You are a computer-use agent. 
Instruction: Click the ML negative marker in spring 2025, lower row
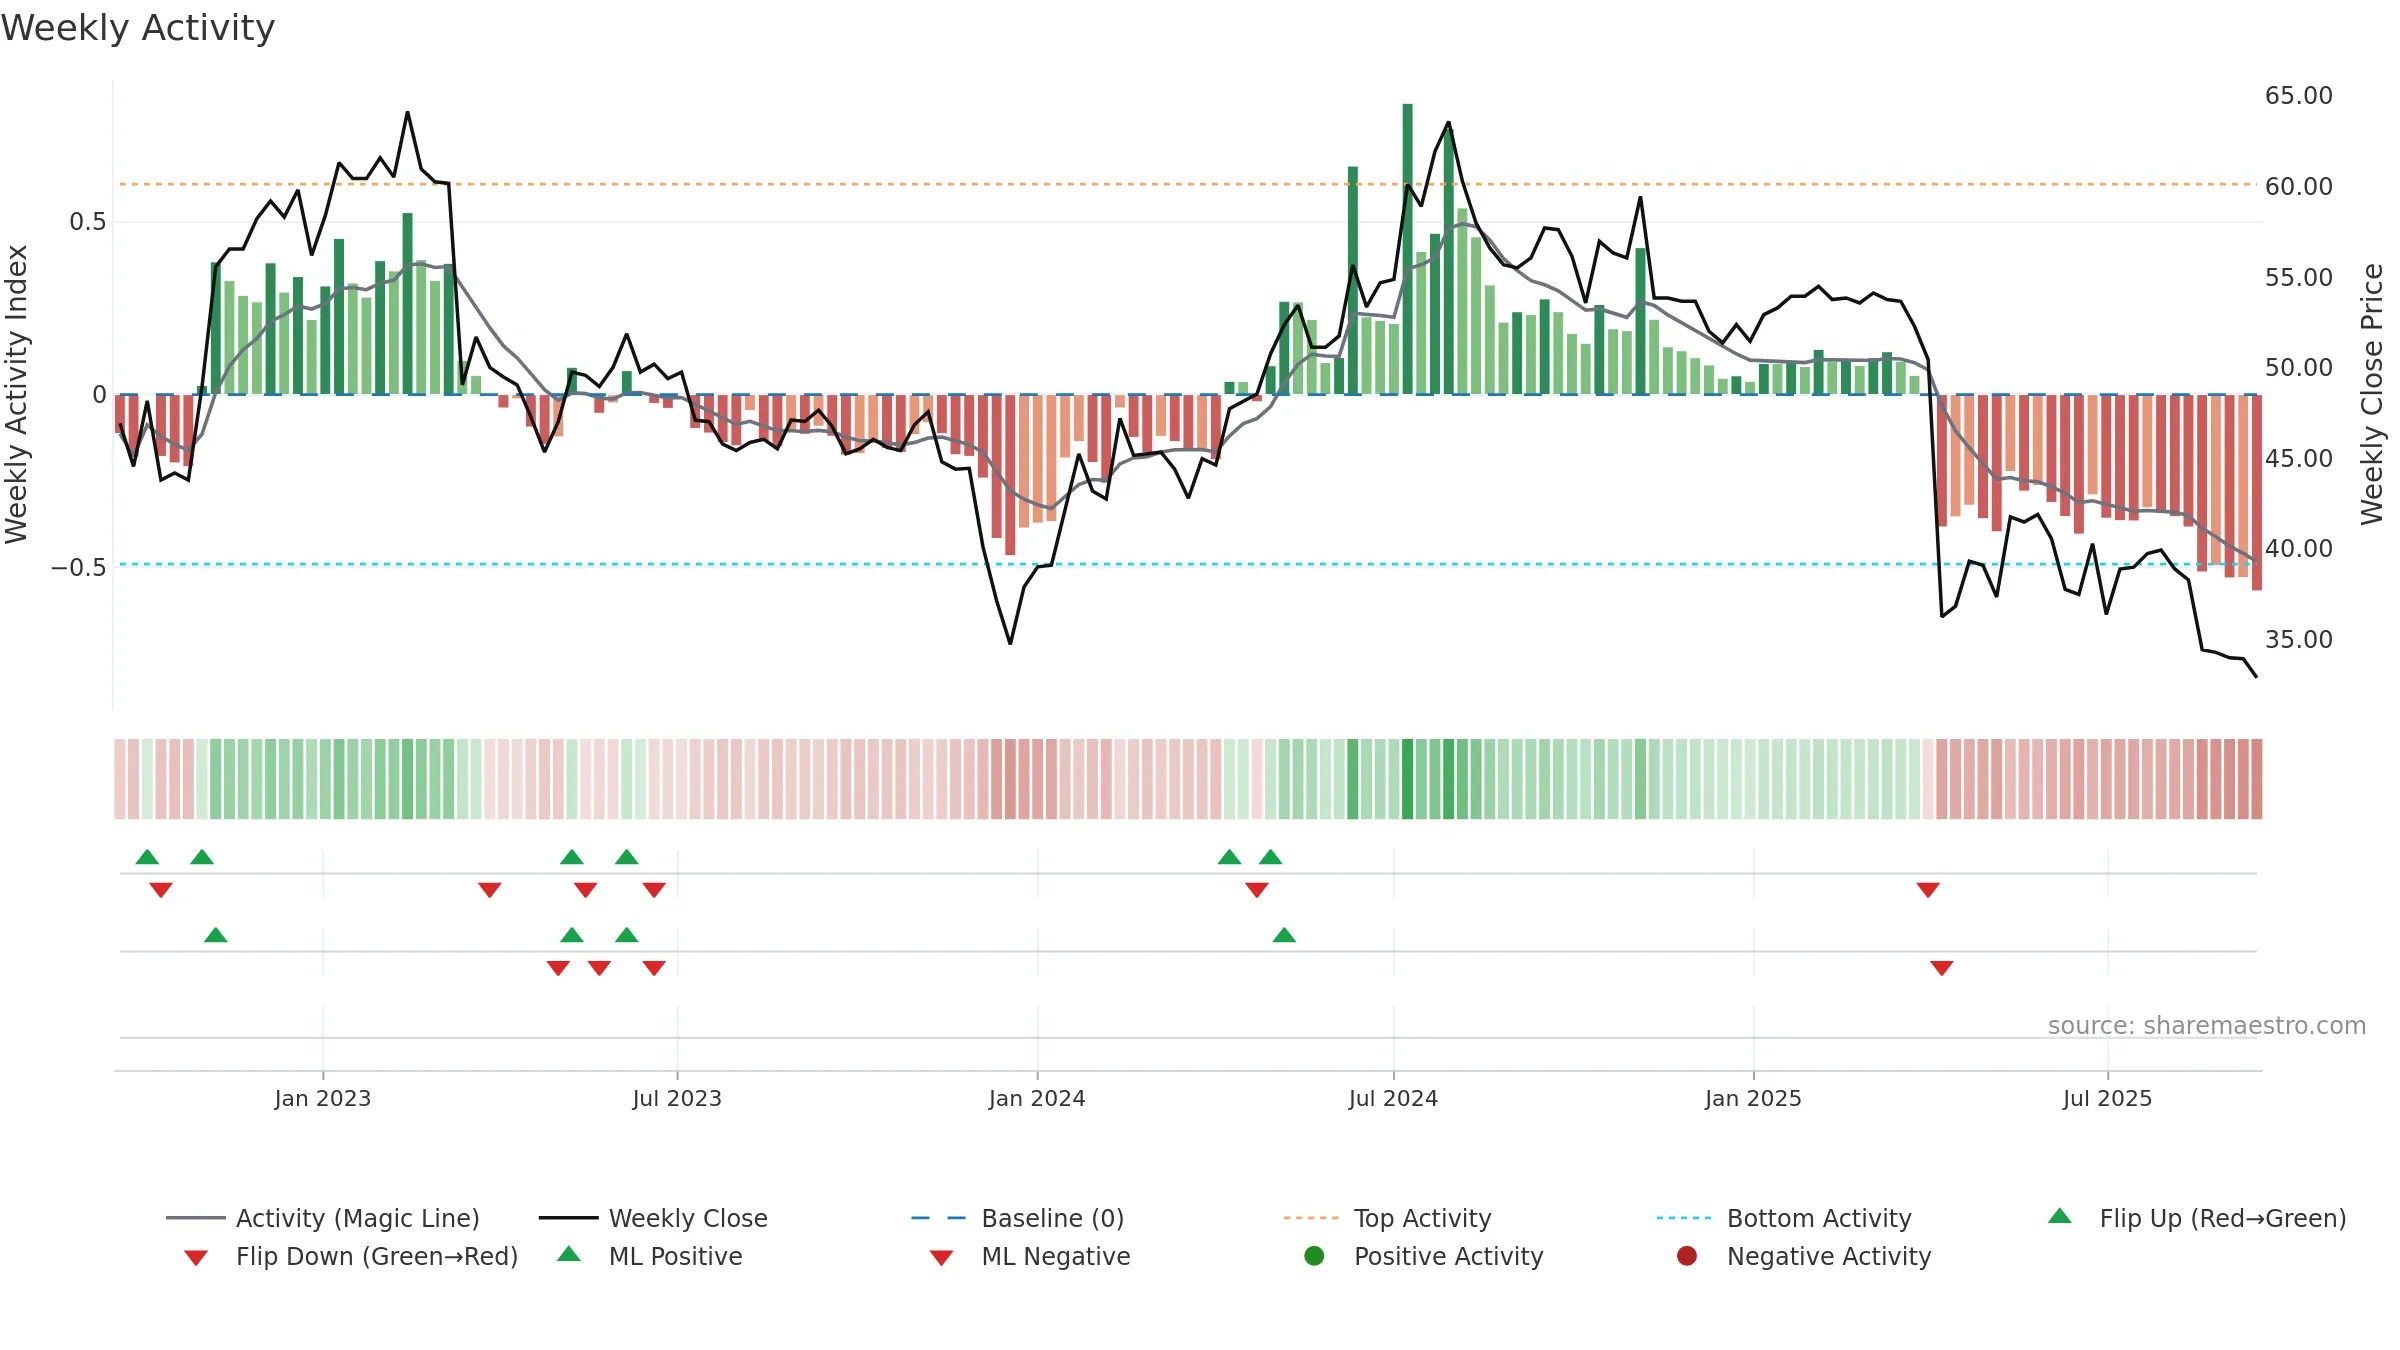(1942, 968)
